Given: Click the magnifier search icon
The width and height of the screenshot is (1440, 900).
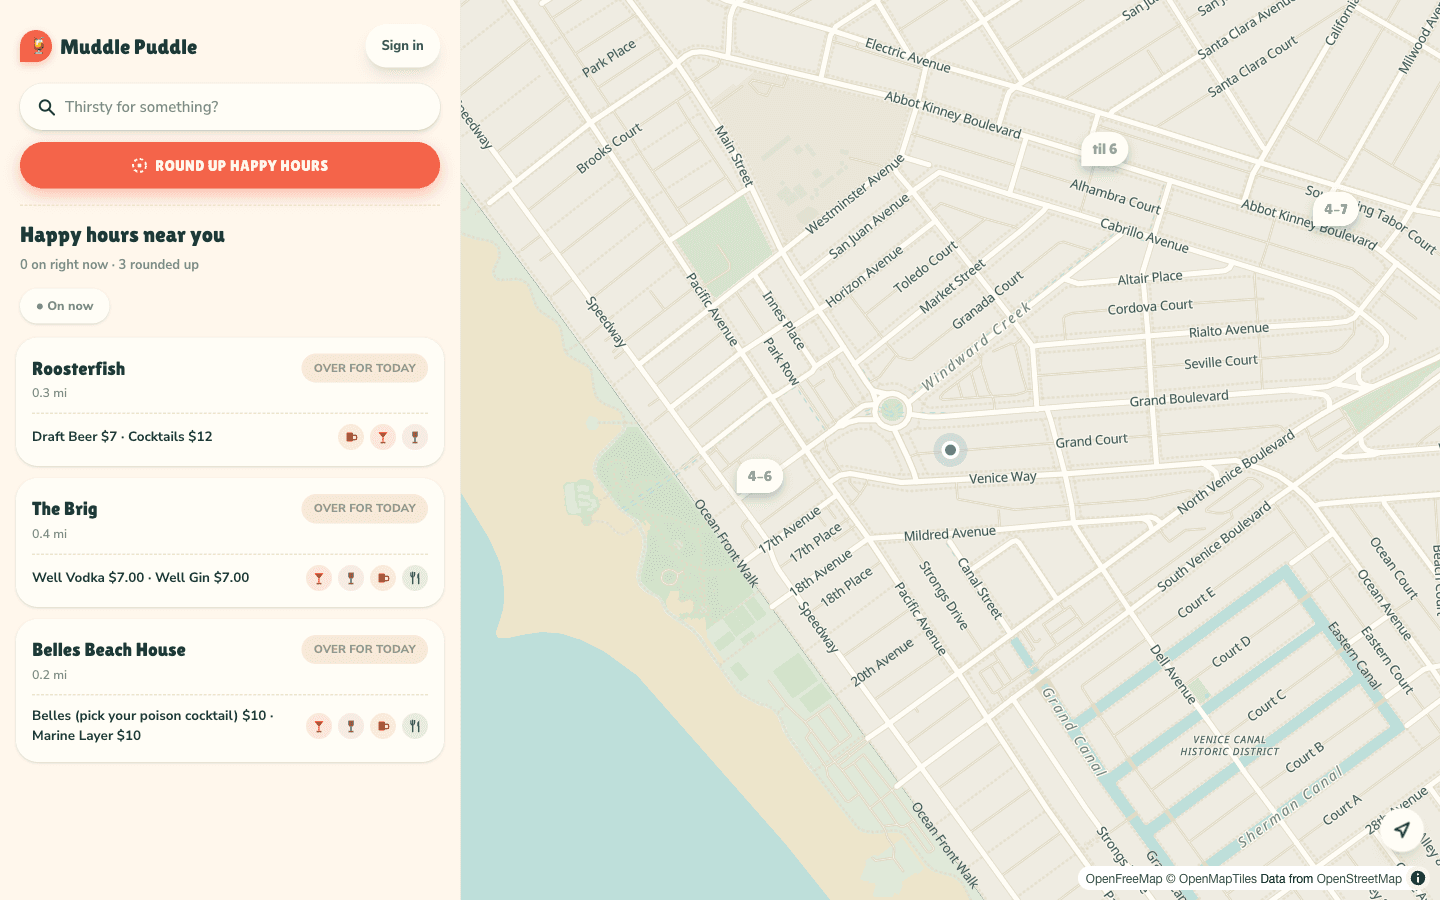Looking at the screenshot, I should point(46,107).
